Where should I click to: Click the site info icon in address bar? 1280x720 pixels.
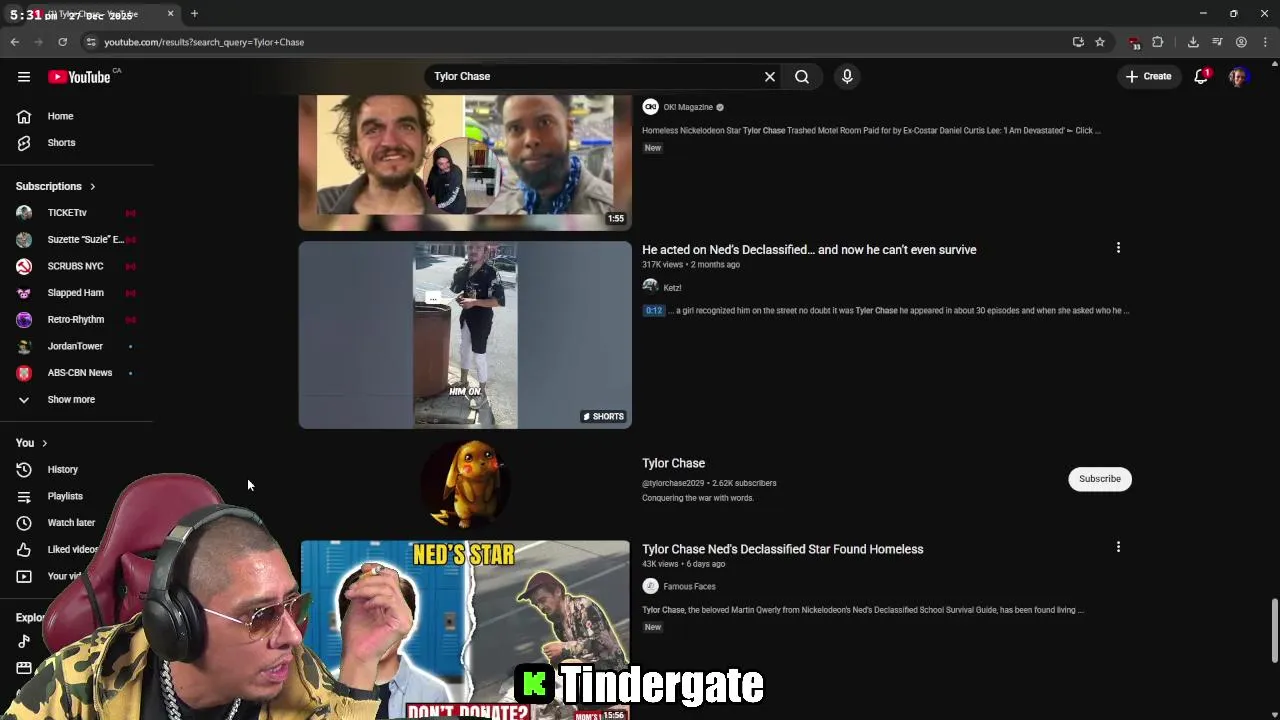(x=91, y=42)
